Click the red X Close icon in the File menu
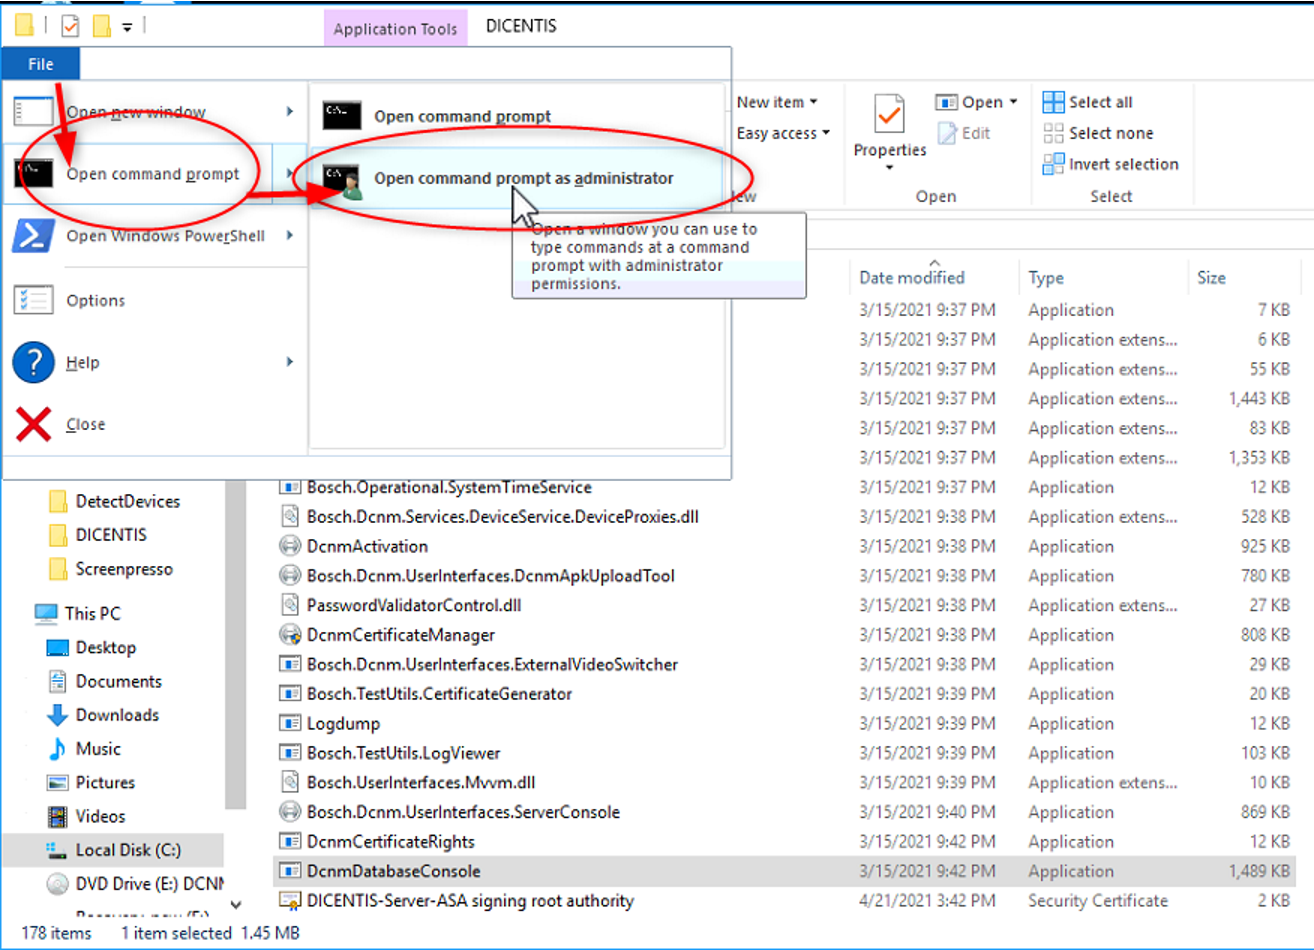The image size is (1314, 950). [33, 424]
